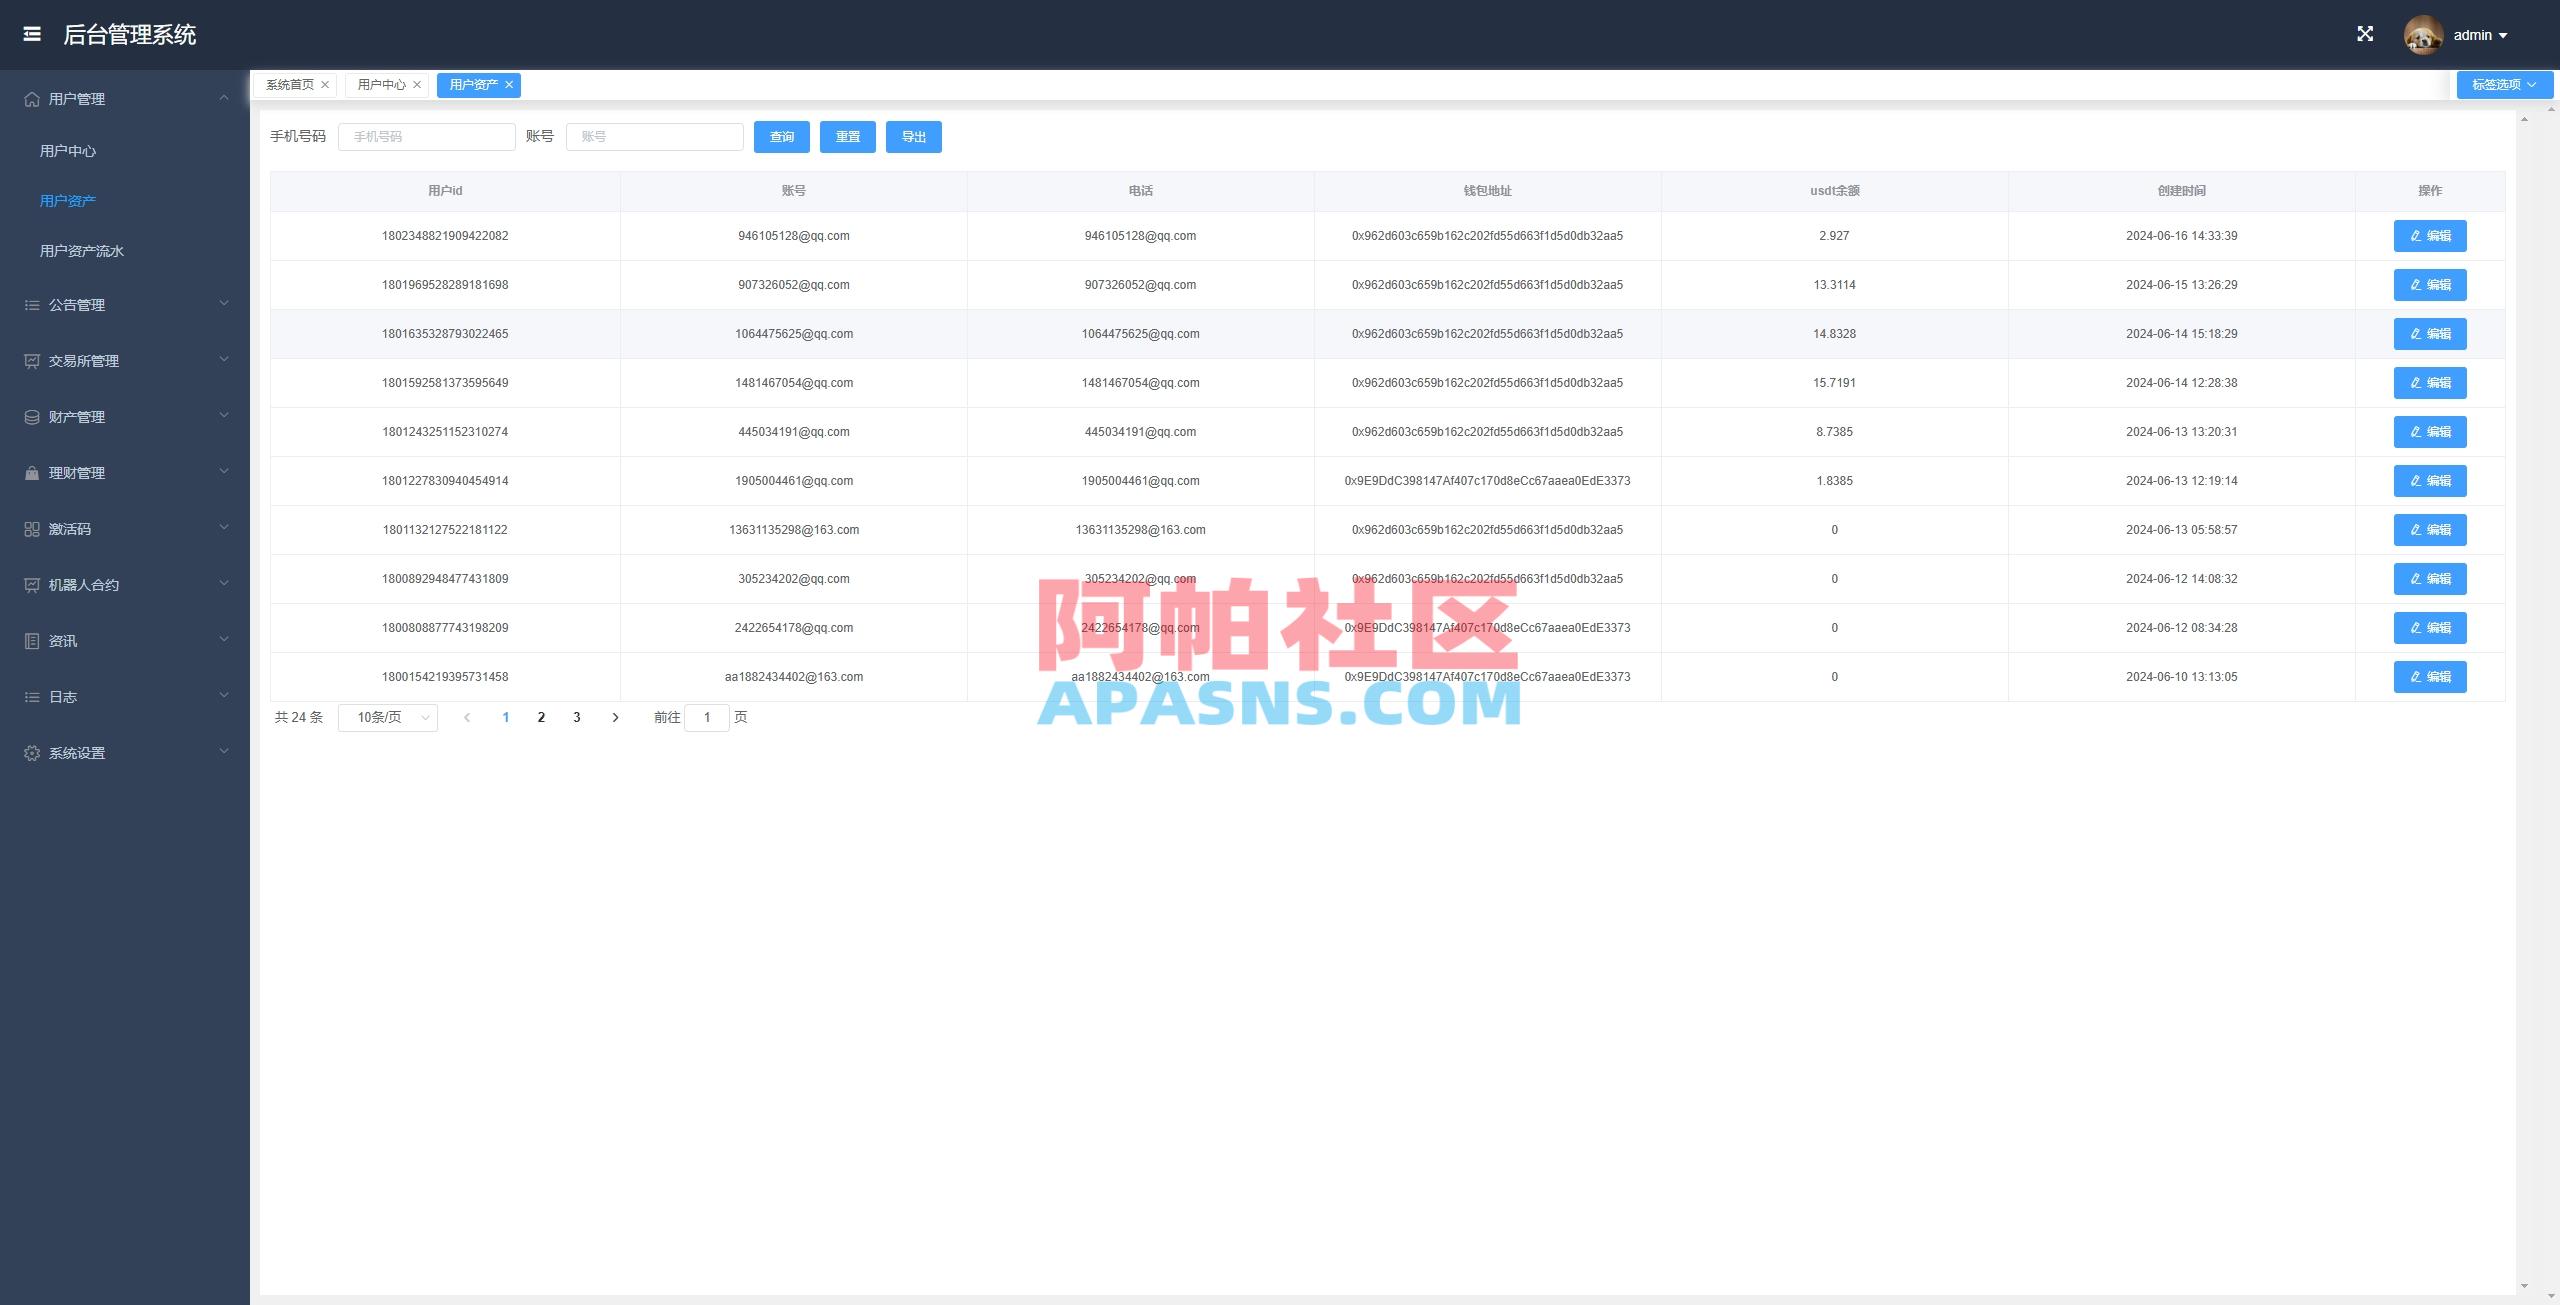Open the admin account dropdown menu
This screenshot has width=2560, height=1305.
click(x=2478, y=34)
